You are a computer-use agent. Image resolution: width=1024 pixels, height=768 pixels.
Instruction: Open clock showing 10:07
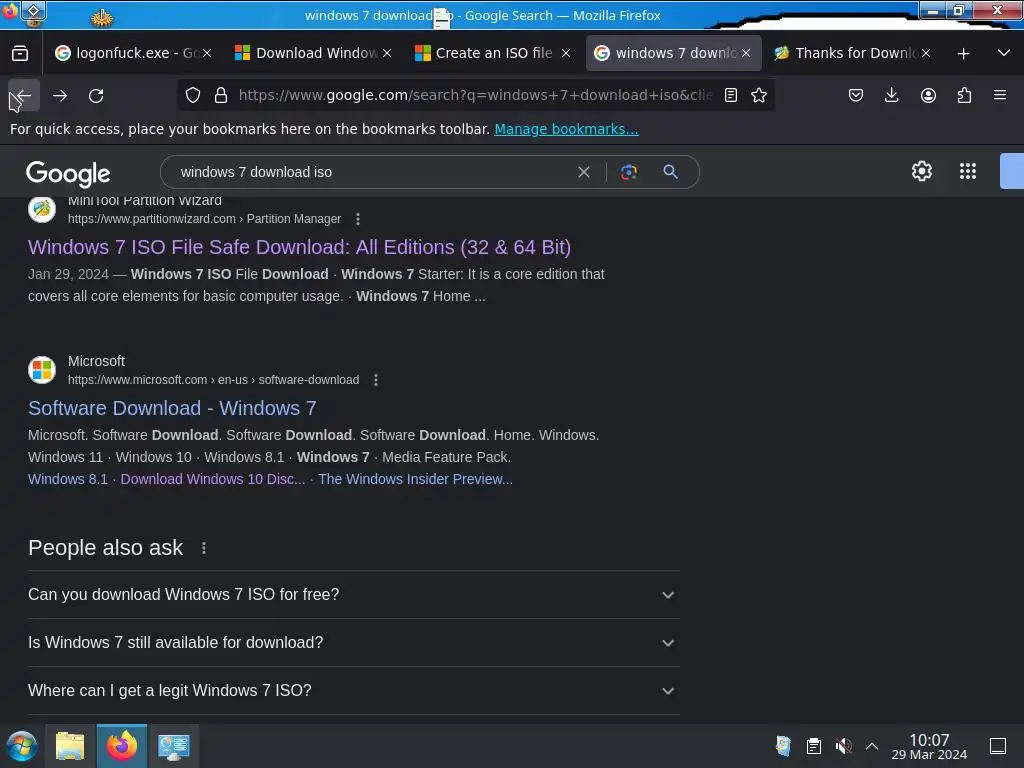(x=929, y=746)
